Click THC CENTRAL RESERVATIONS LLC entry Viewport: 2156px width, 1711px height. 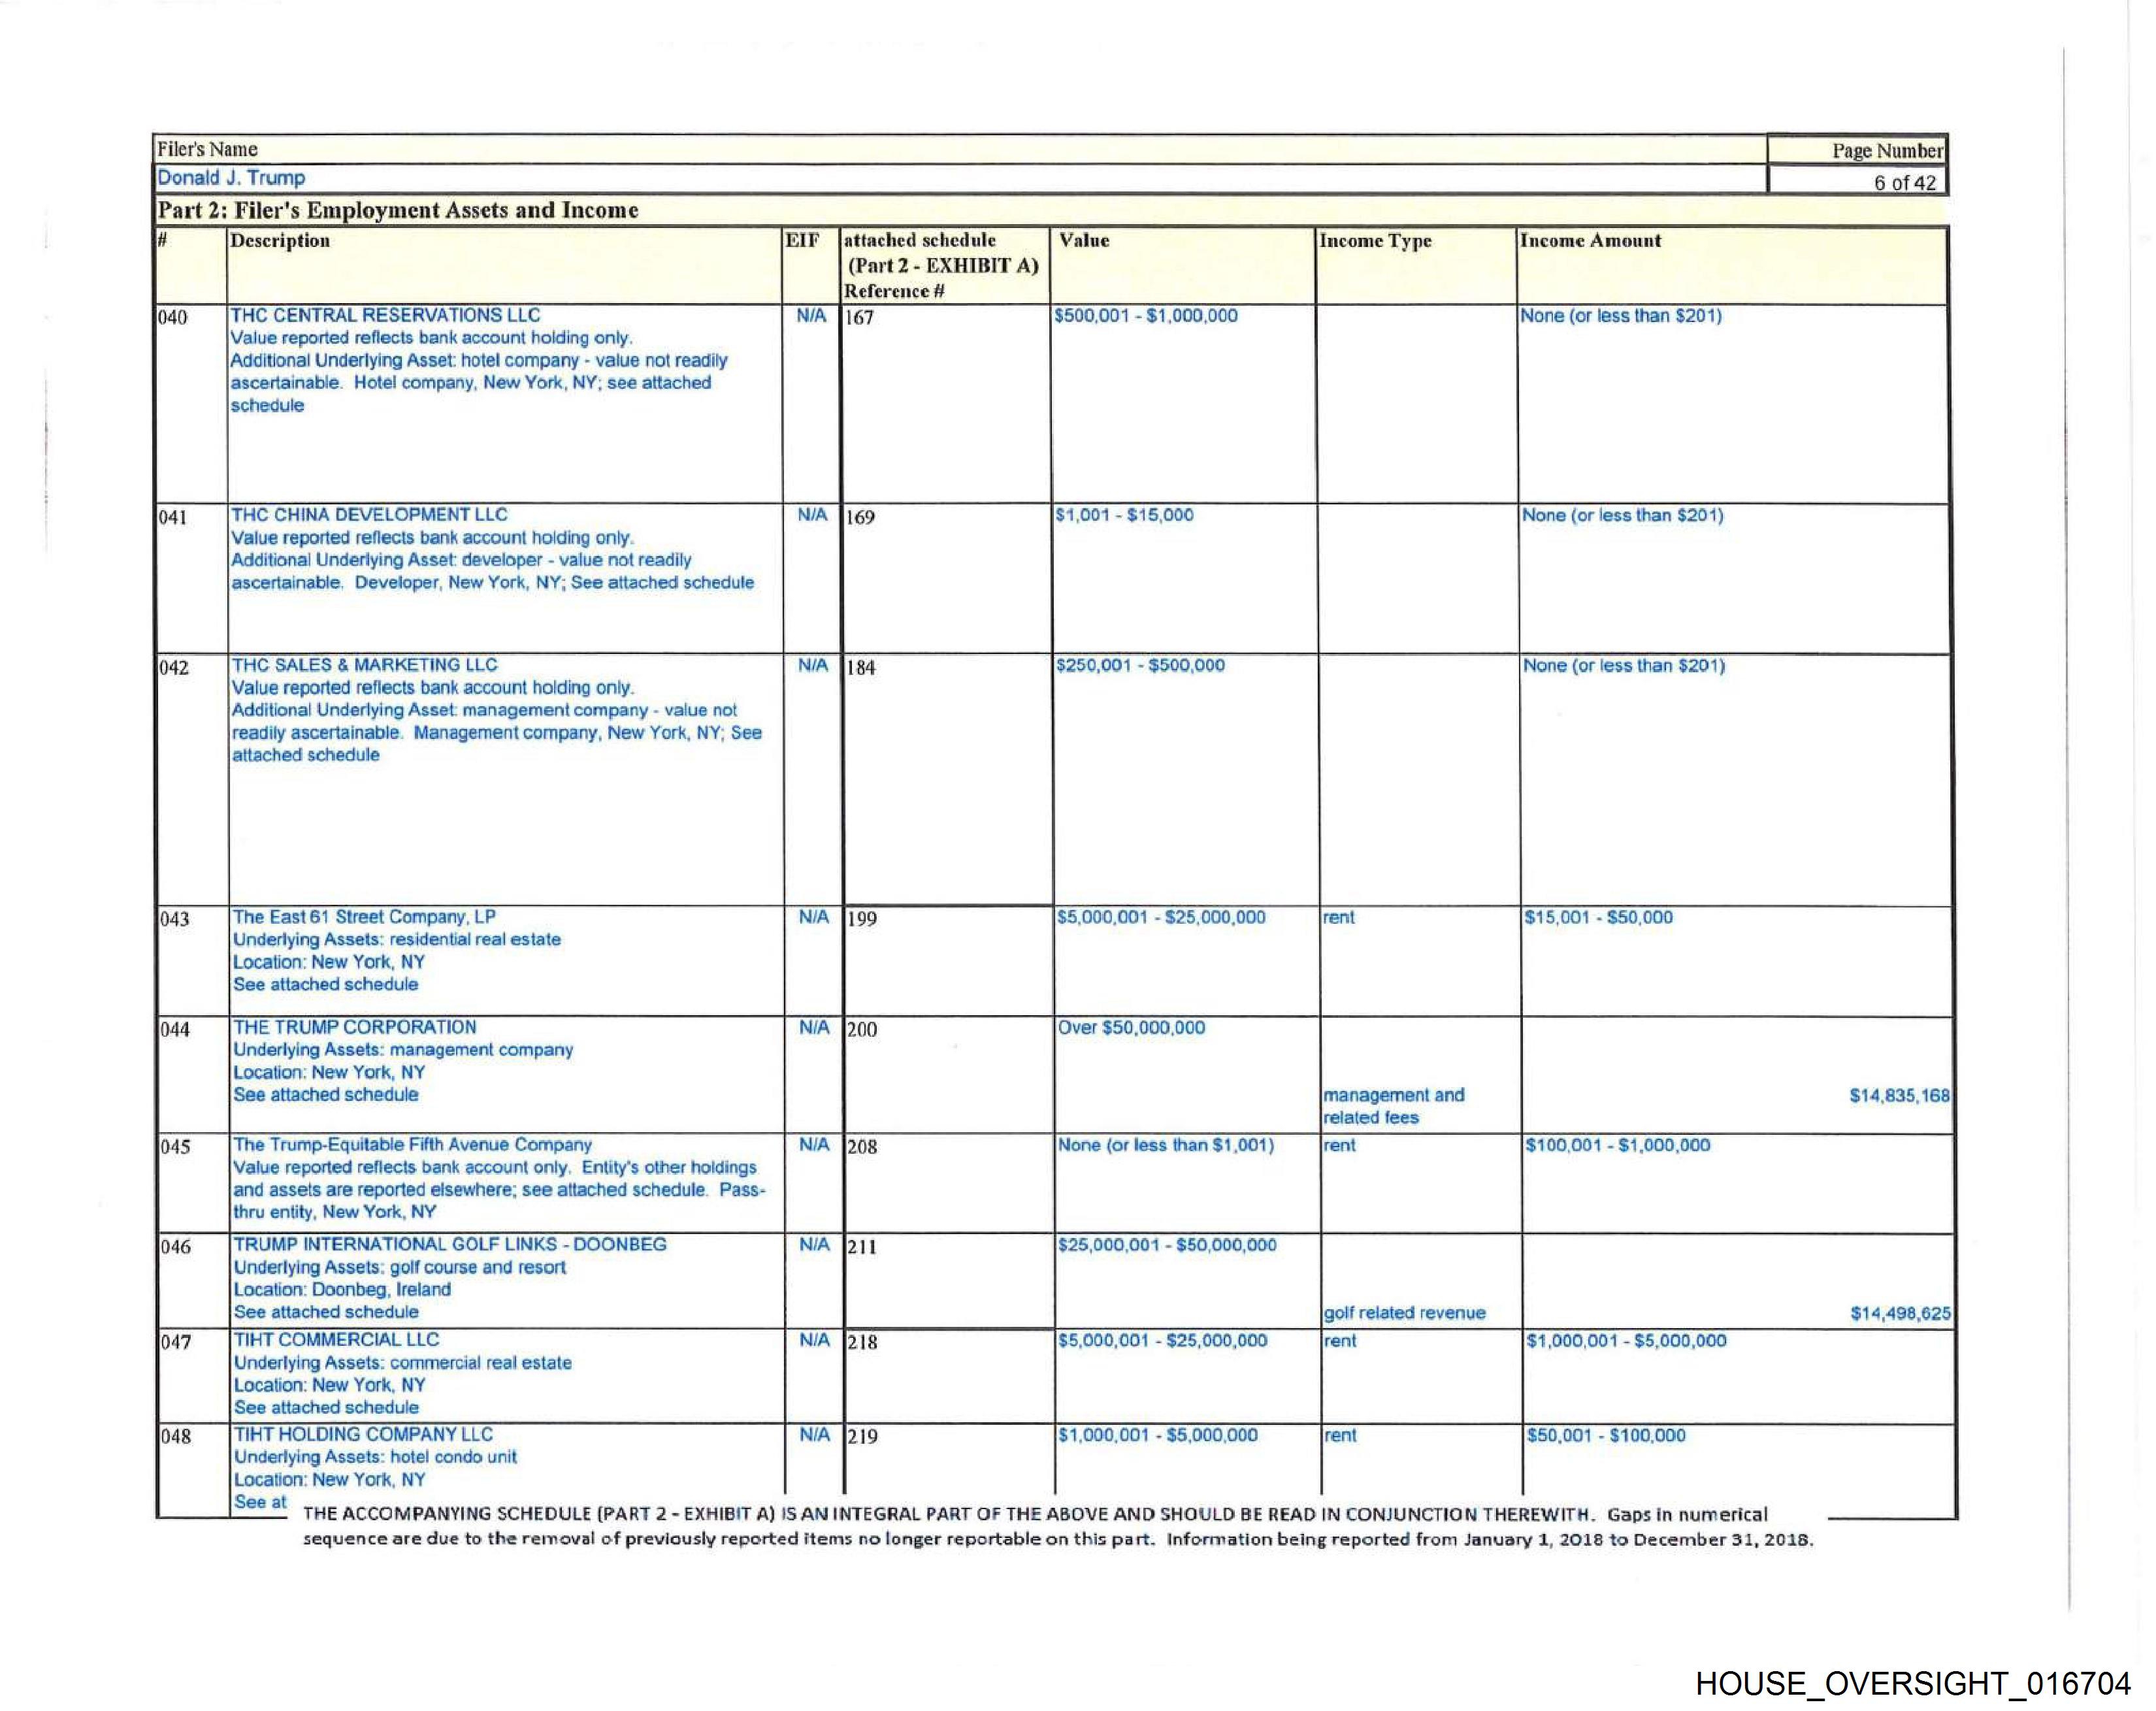point(385,315)
